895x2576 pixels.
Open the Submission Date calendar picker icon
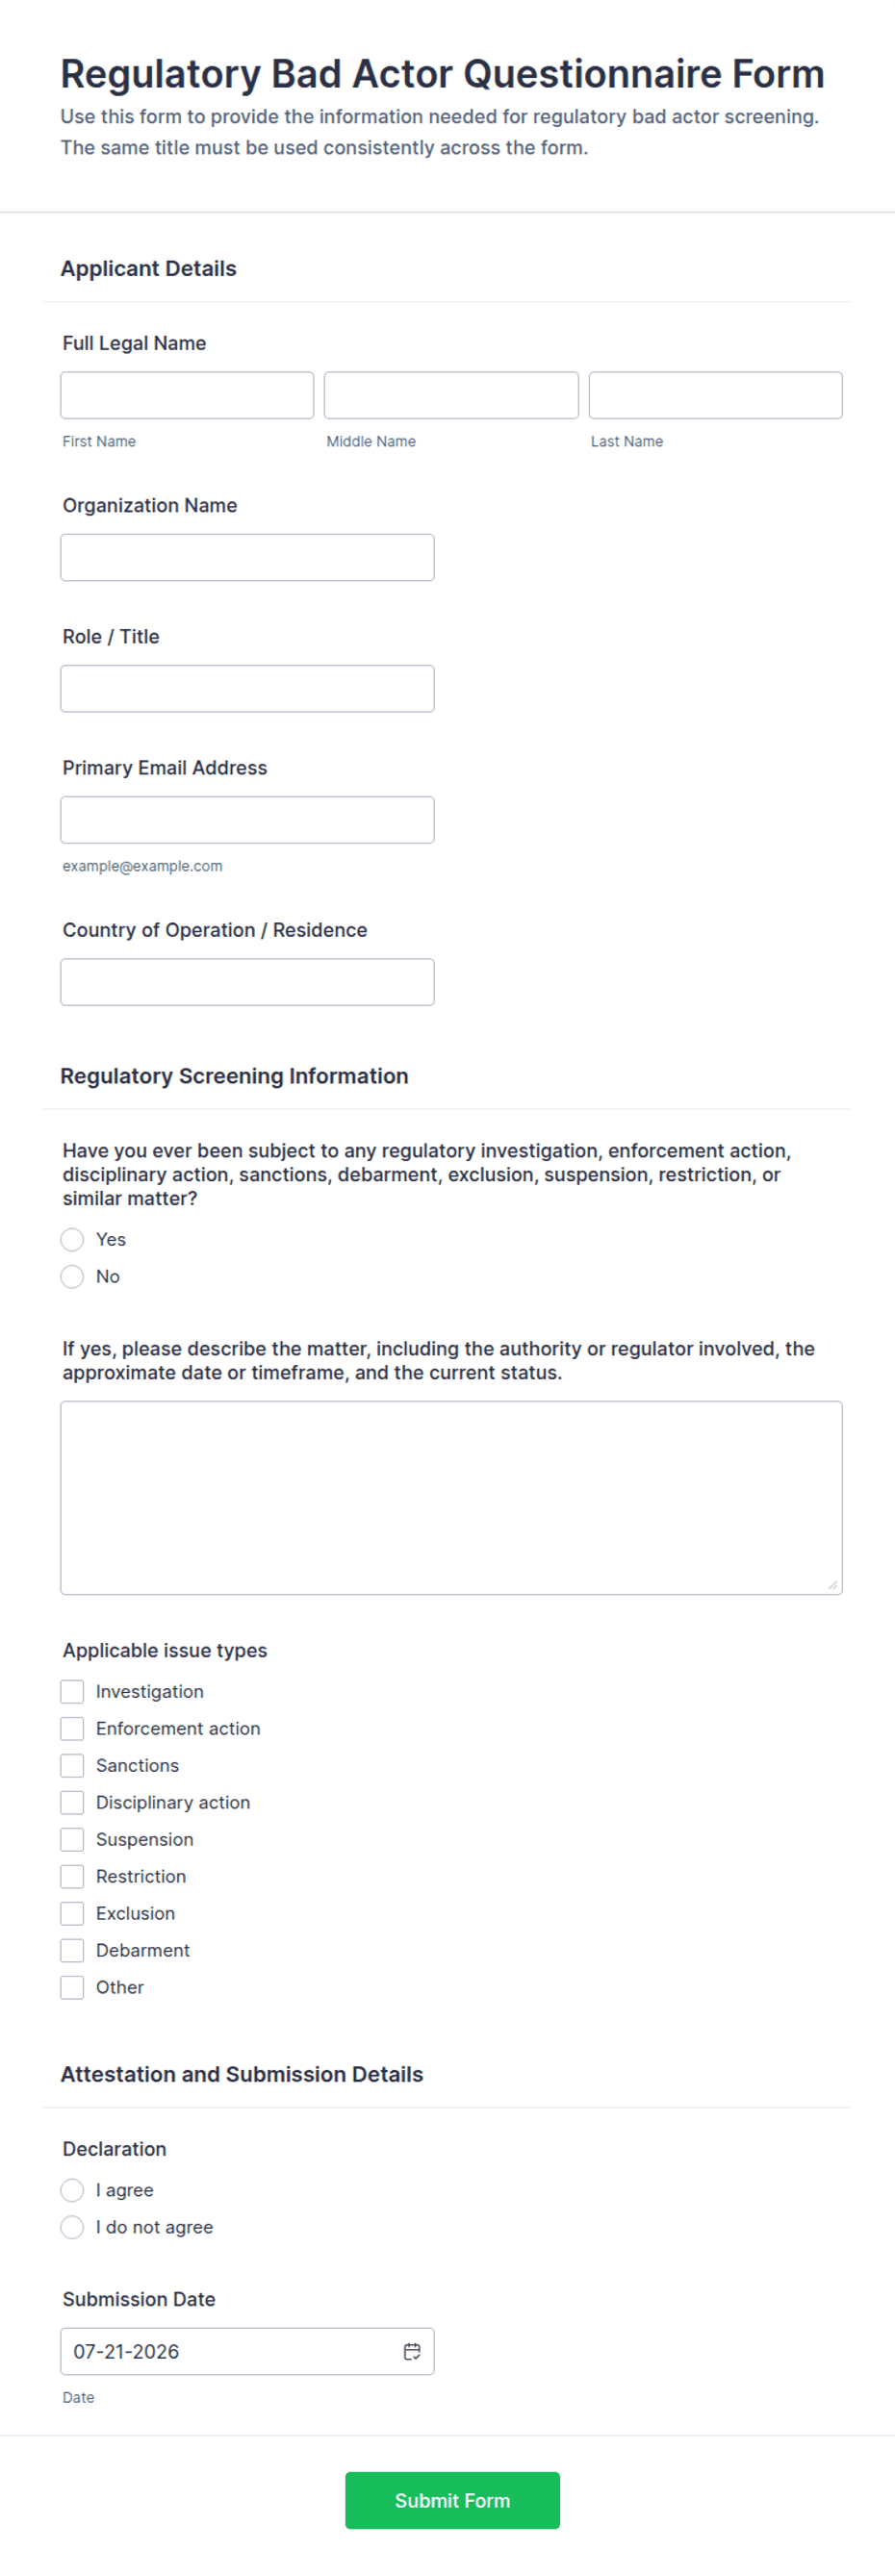pos(411,2351)
